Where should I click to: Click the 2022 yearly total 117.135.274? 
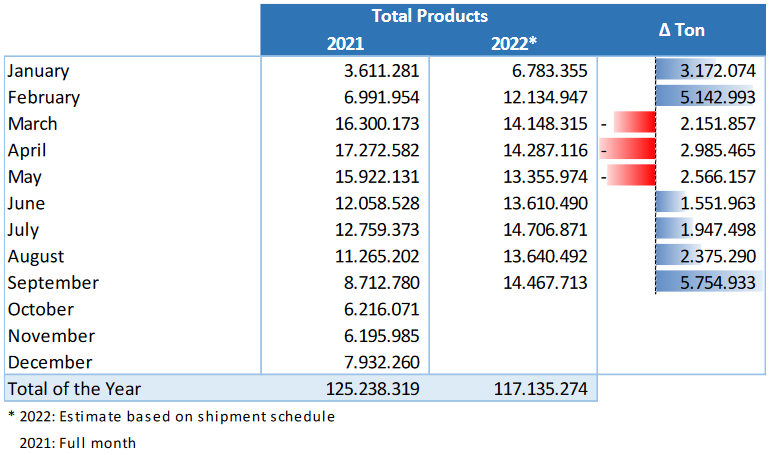tap(540, 389)
